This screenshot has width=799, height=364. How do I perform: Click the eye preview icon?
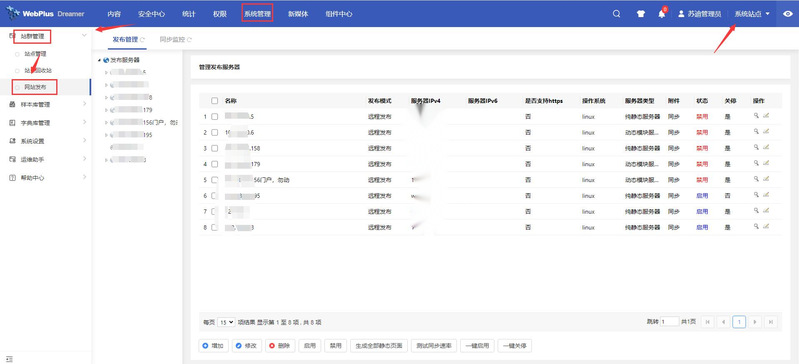coord(787,14)
